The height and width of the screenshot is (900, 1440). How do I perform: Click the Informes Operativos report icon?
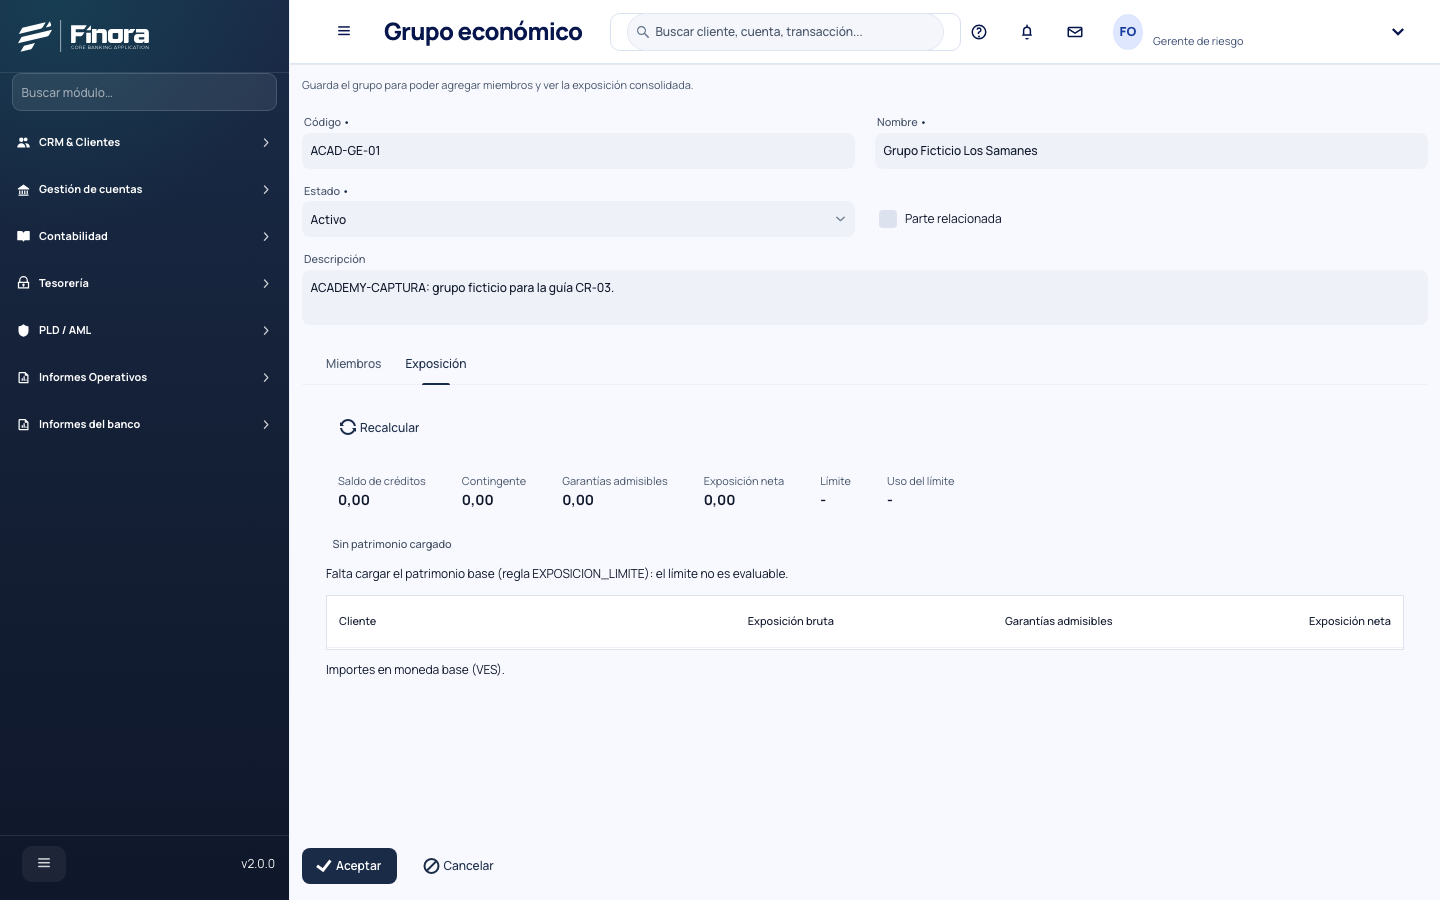23,378
